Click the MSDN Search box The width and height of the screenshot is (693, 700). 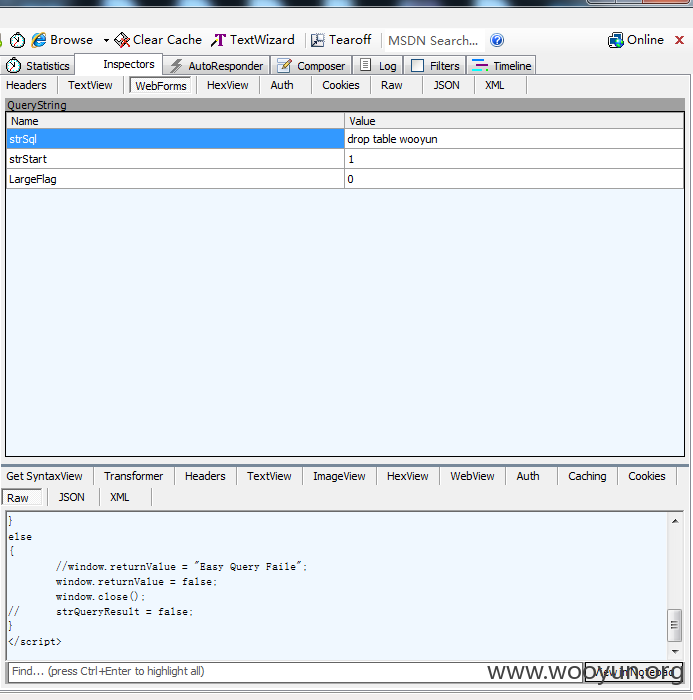[433, 41]
